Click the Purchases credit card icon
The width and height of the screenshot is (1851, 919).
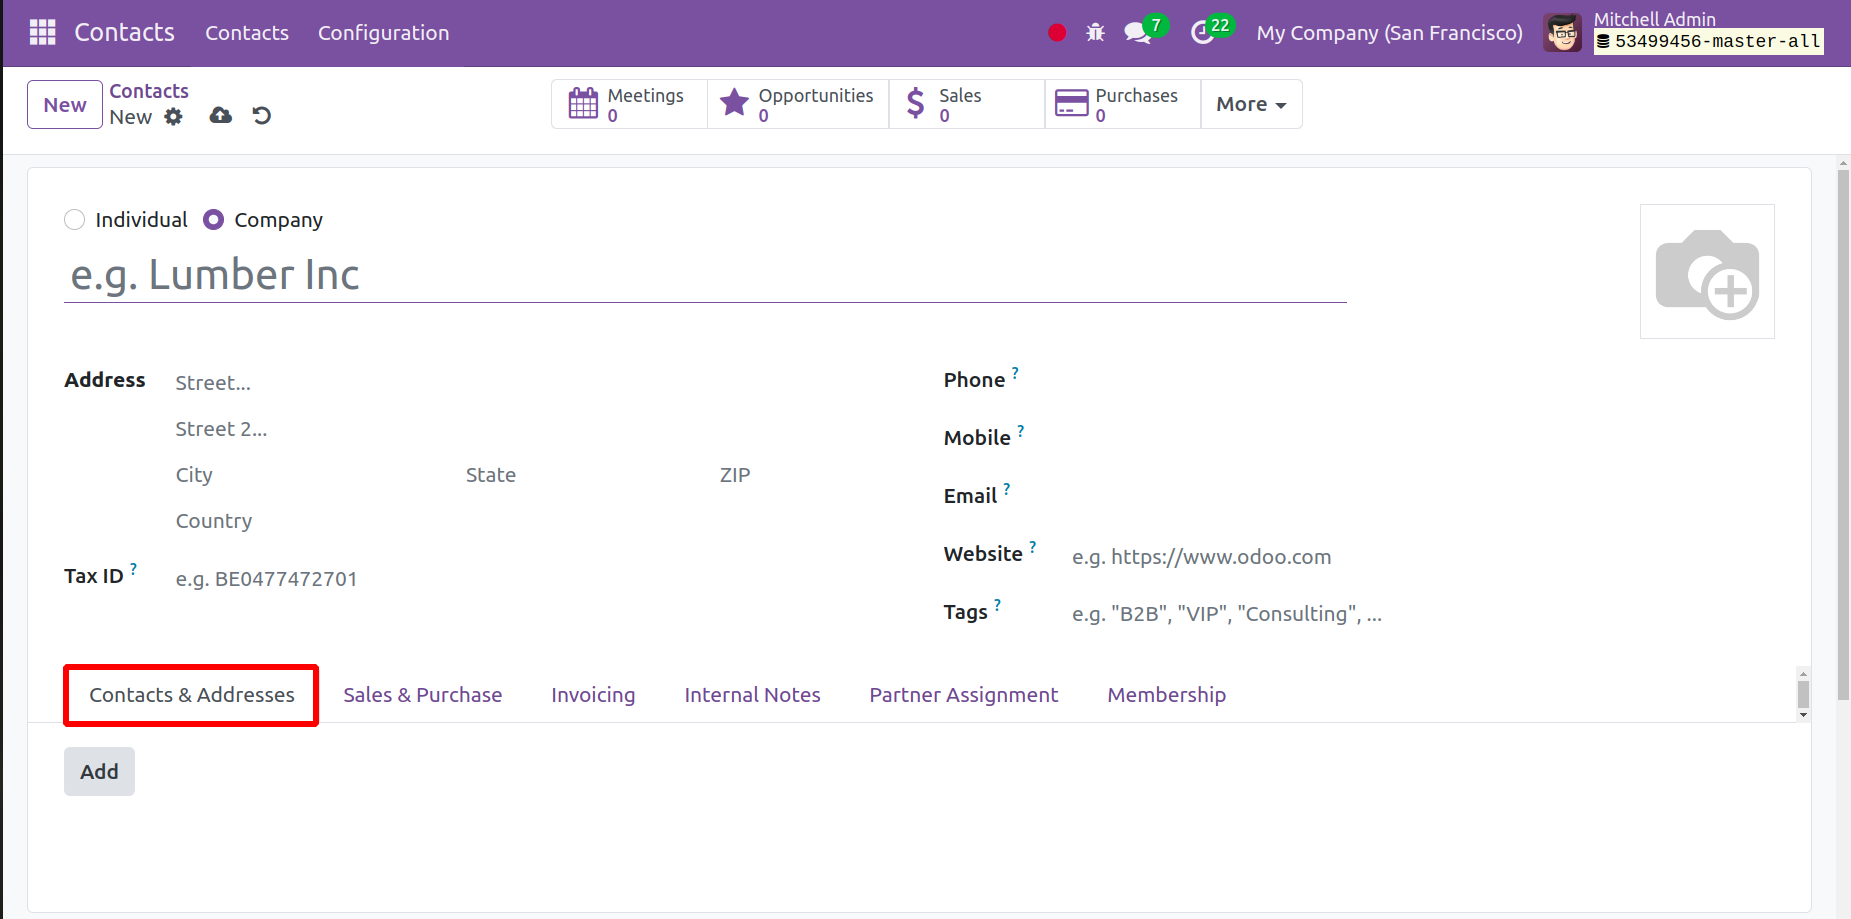[x=1072, y=103]
